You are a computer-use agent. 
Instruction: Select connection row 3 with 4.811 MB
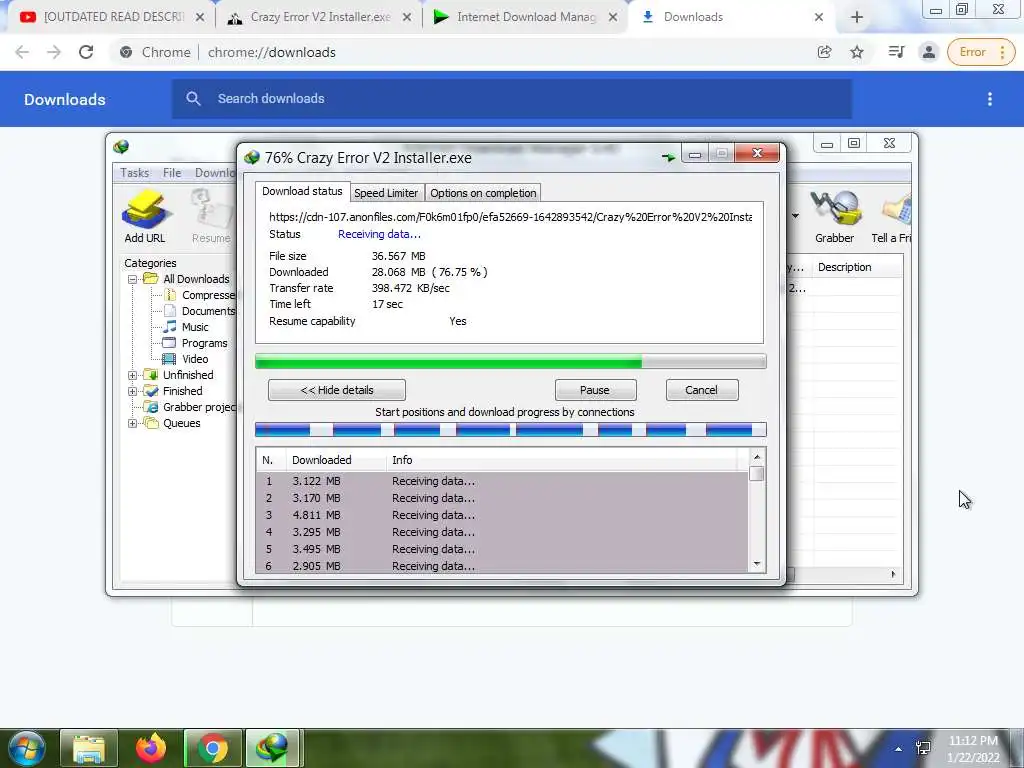(502, 515)
